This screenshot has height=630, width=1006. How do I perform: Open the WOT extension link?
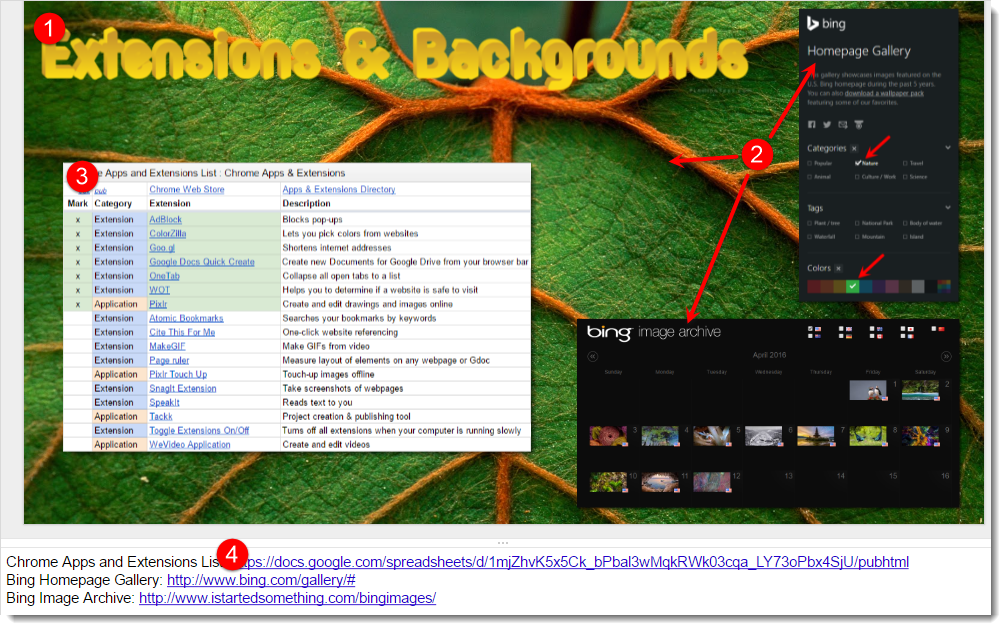pyautogui.click(x=159, y=290)
